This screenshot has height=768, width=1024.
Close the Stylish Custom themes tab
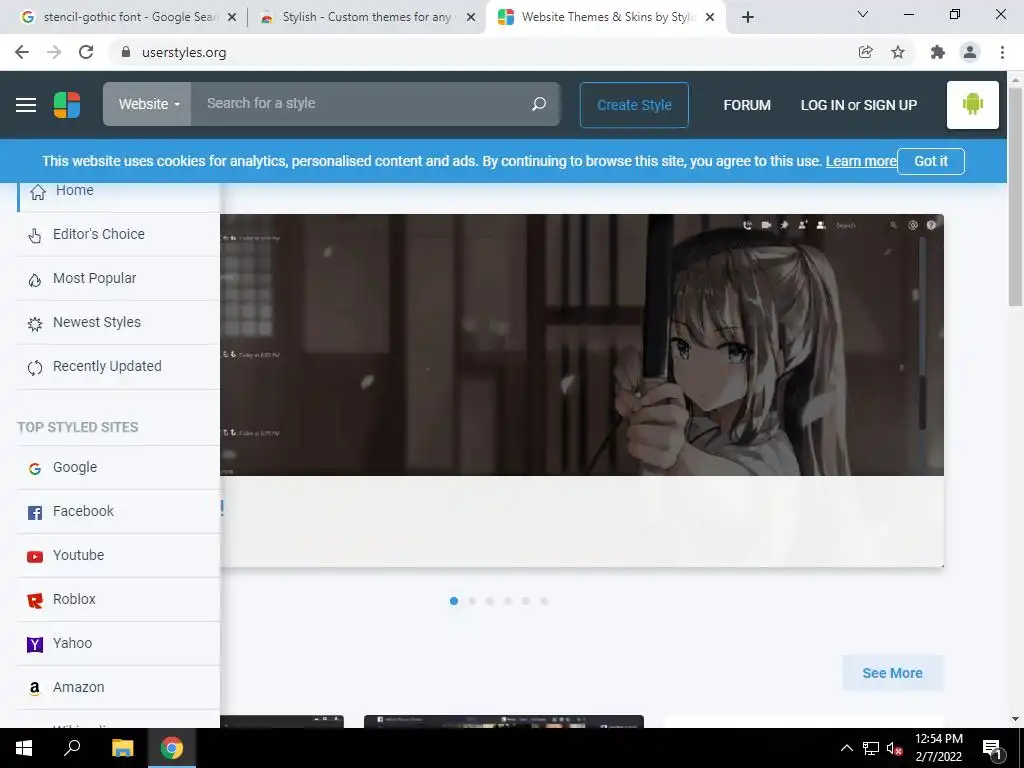[x=470, y=18]
